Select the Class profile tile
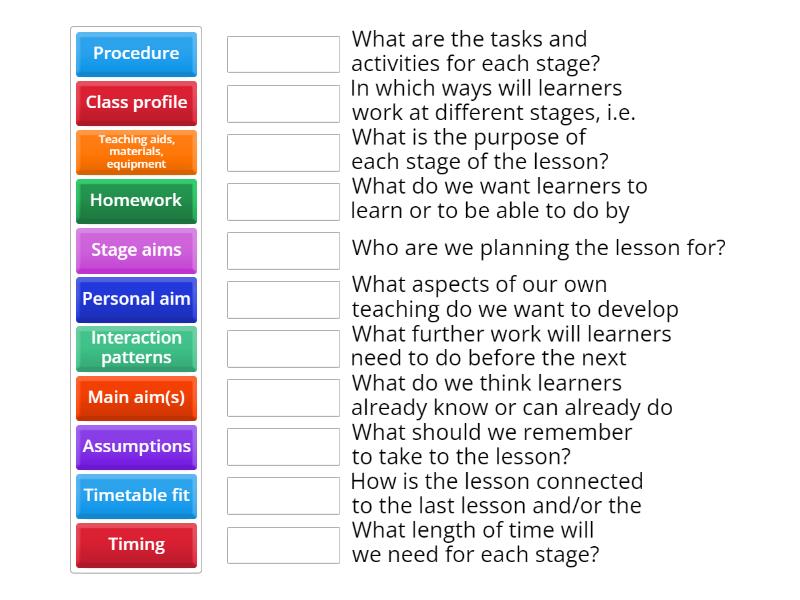The width and height of the screenshot is (800, 600). pos(136,103)
